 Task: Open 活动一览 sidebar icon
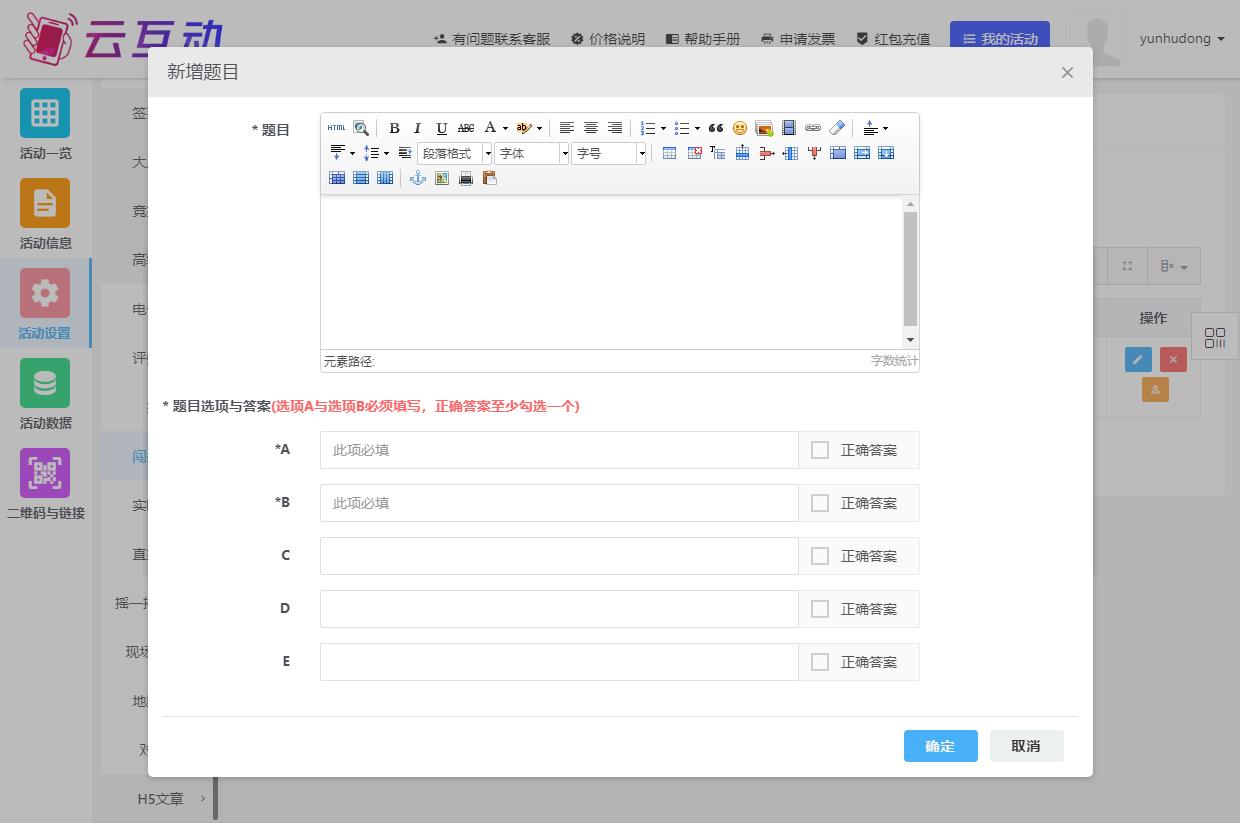pos(45,113)
